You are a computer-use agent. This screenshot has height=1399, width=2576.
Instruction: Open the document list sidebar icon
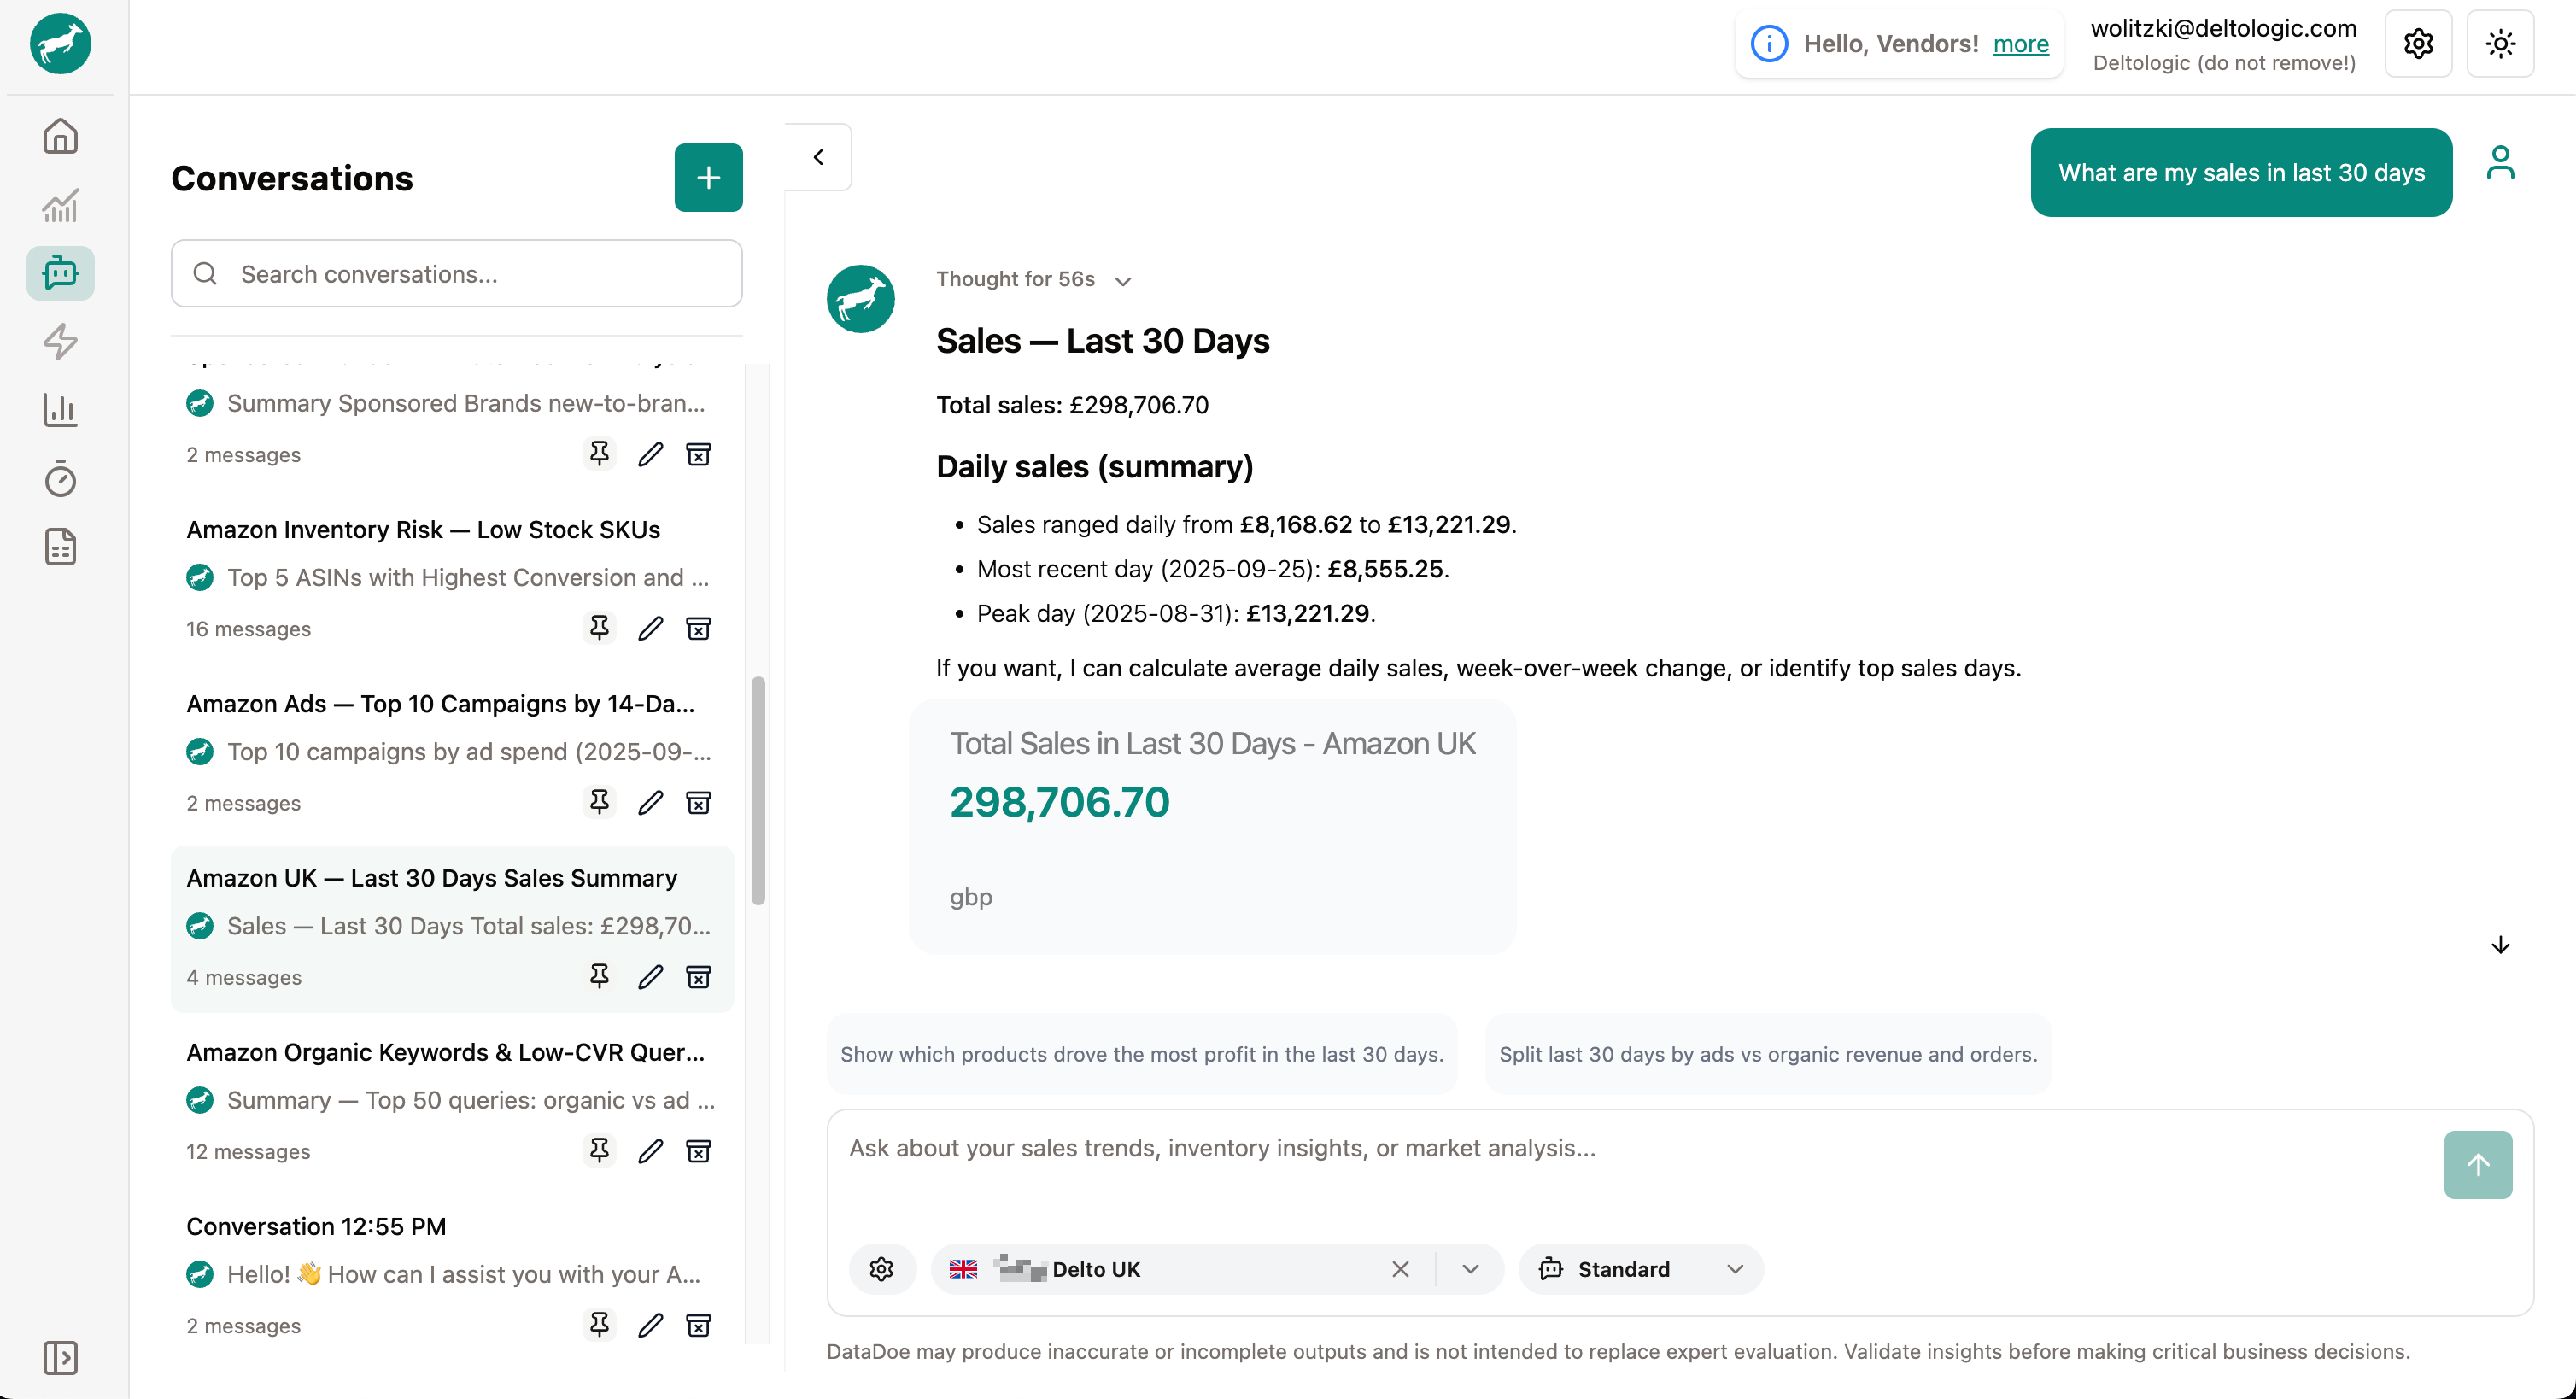coord(60,547)
